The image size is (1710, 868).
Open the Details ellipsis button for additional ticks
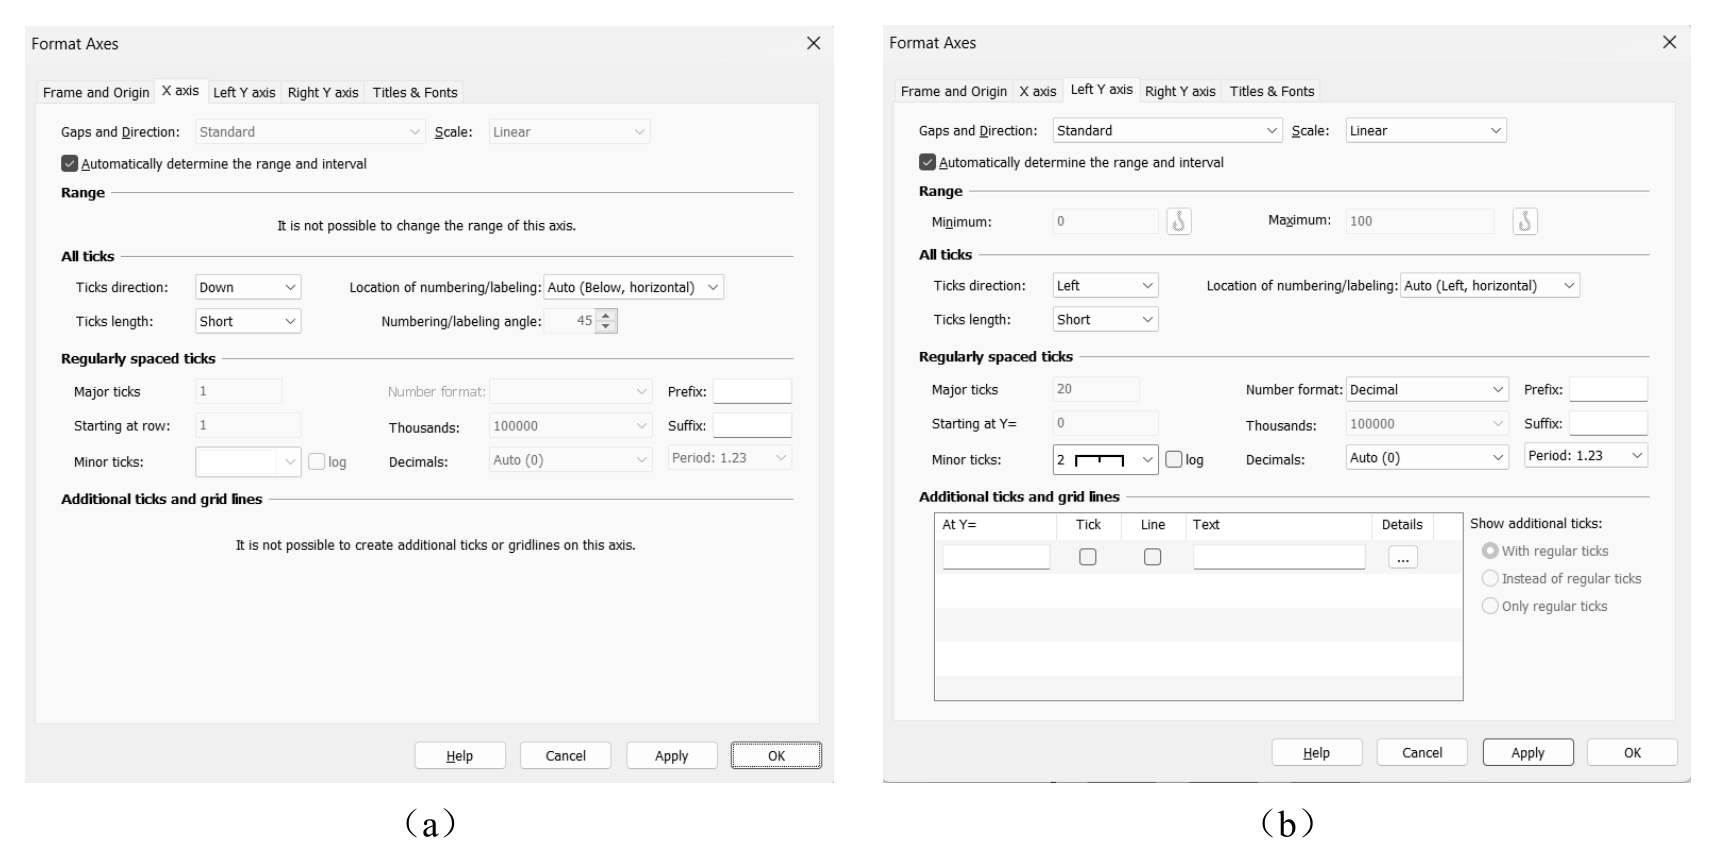tap(1402, 558)
